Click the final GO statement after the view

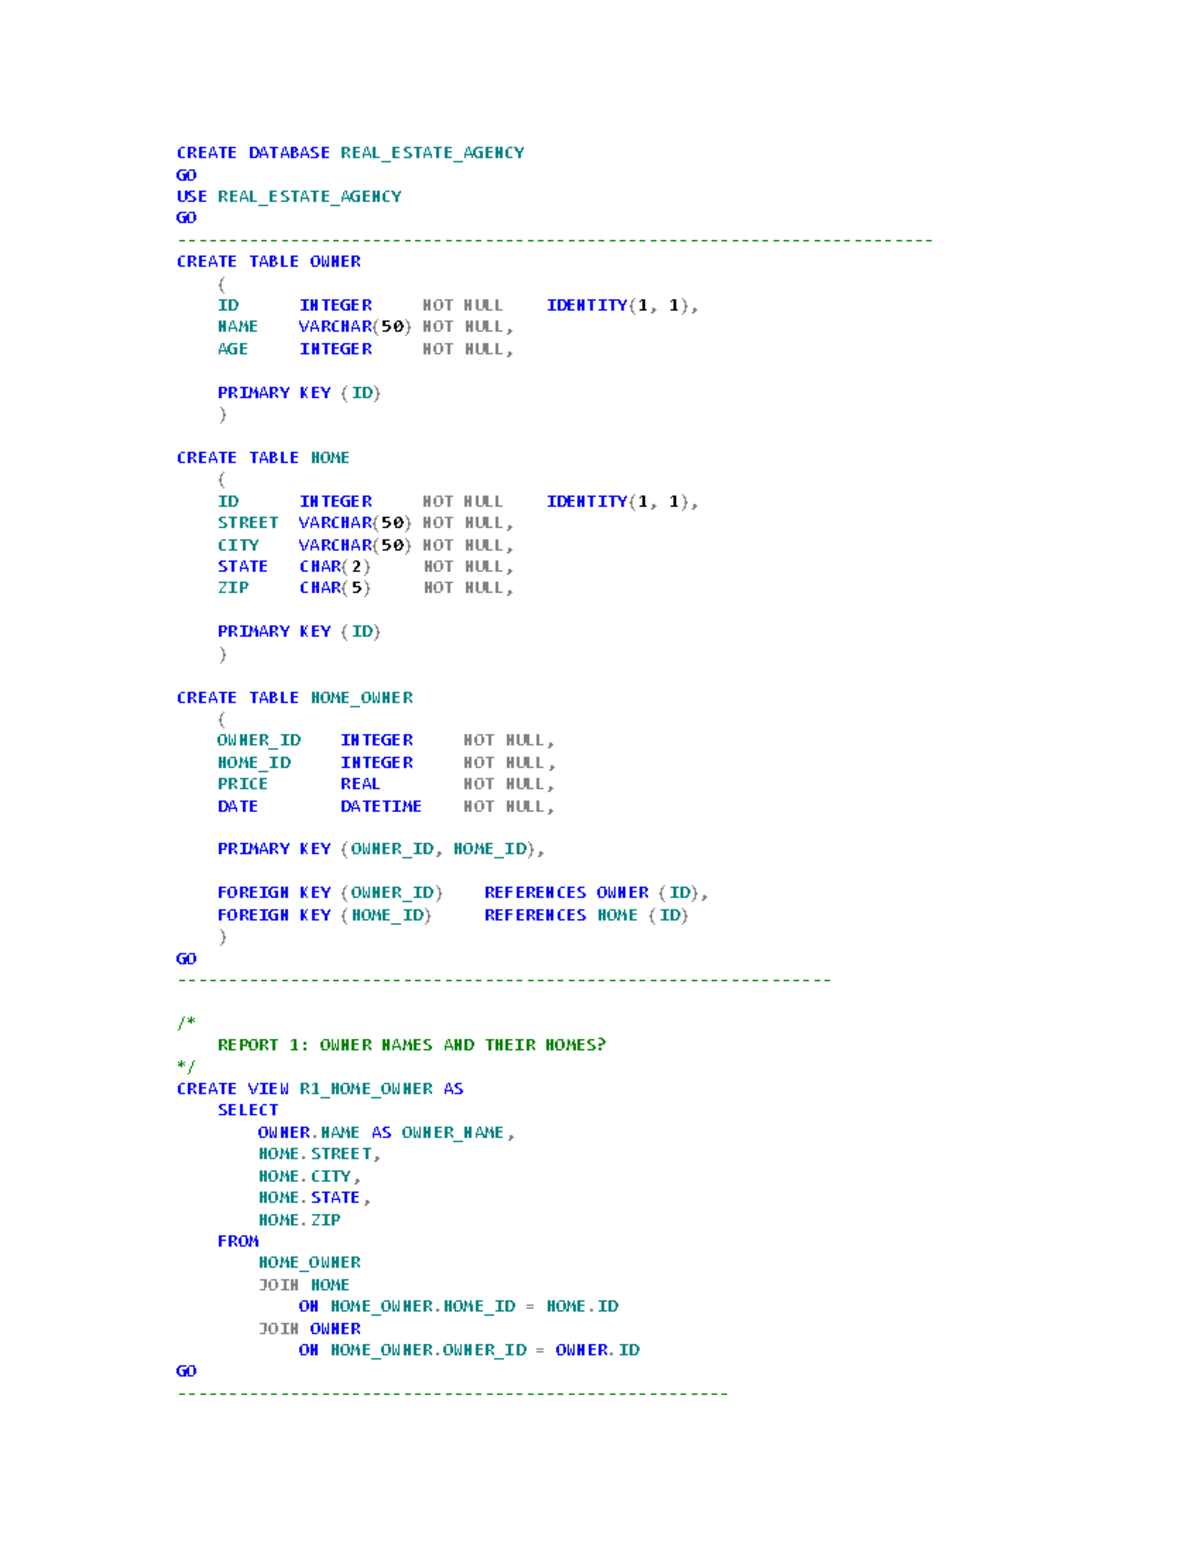(x=184, y=1370)
